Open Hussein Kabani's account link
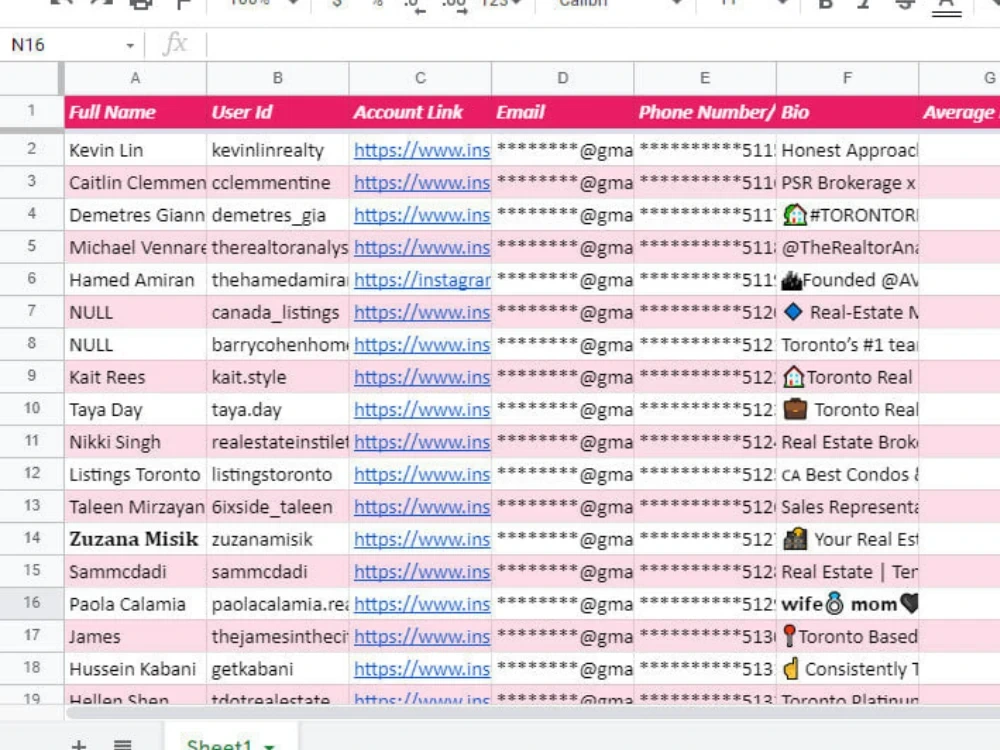This screenshot has width=1000, height=750. click(x=422, y=669)
